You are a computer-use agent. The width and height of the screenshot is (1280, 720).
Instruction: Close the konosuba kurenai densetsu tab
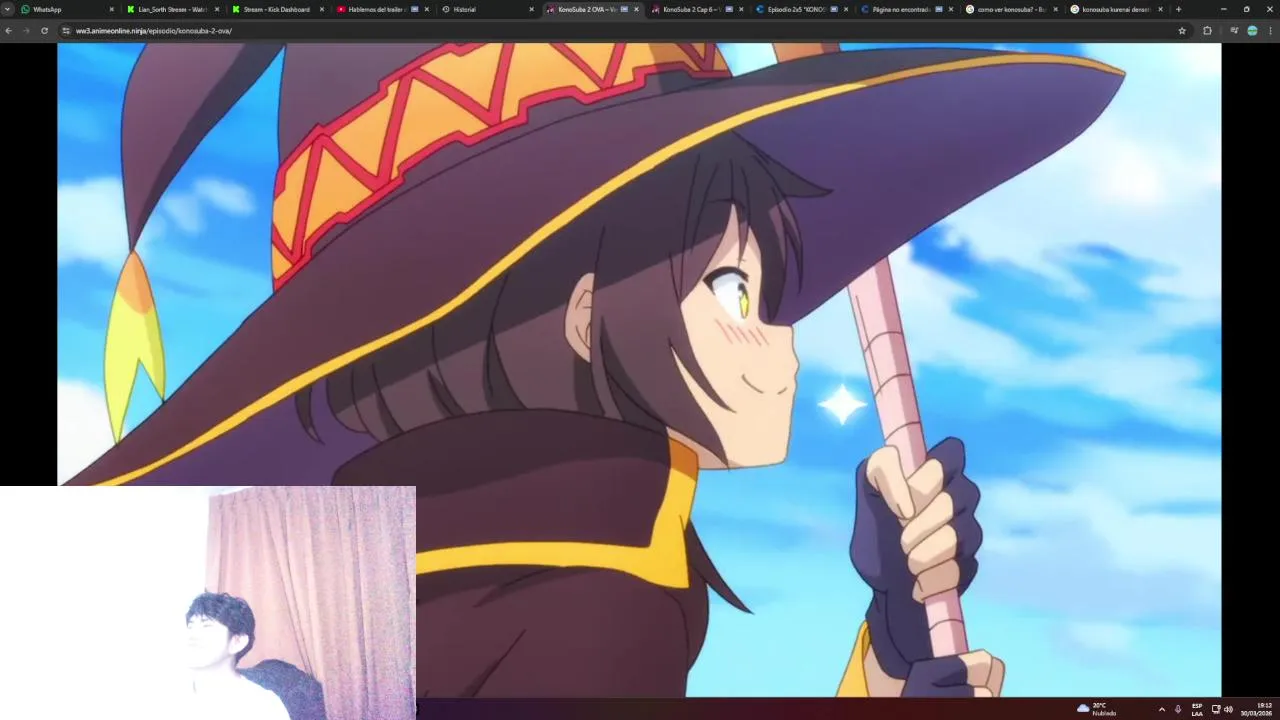click(1161, 9)
